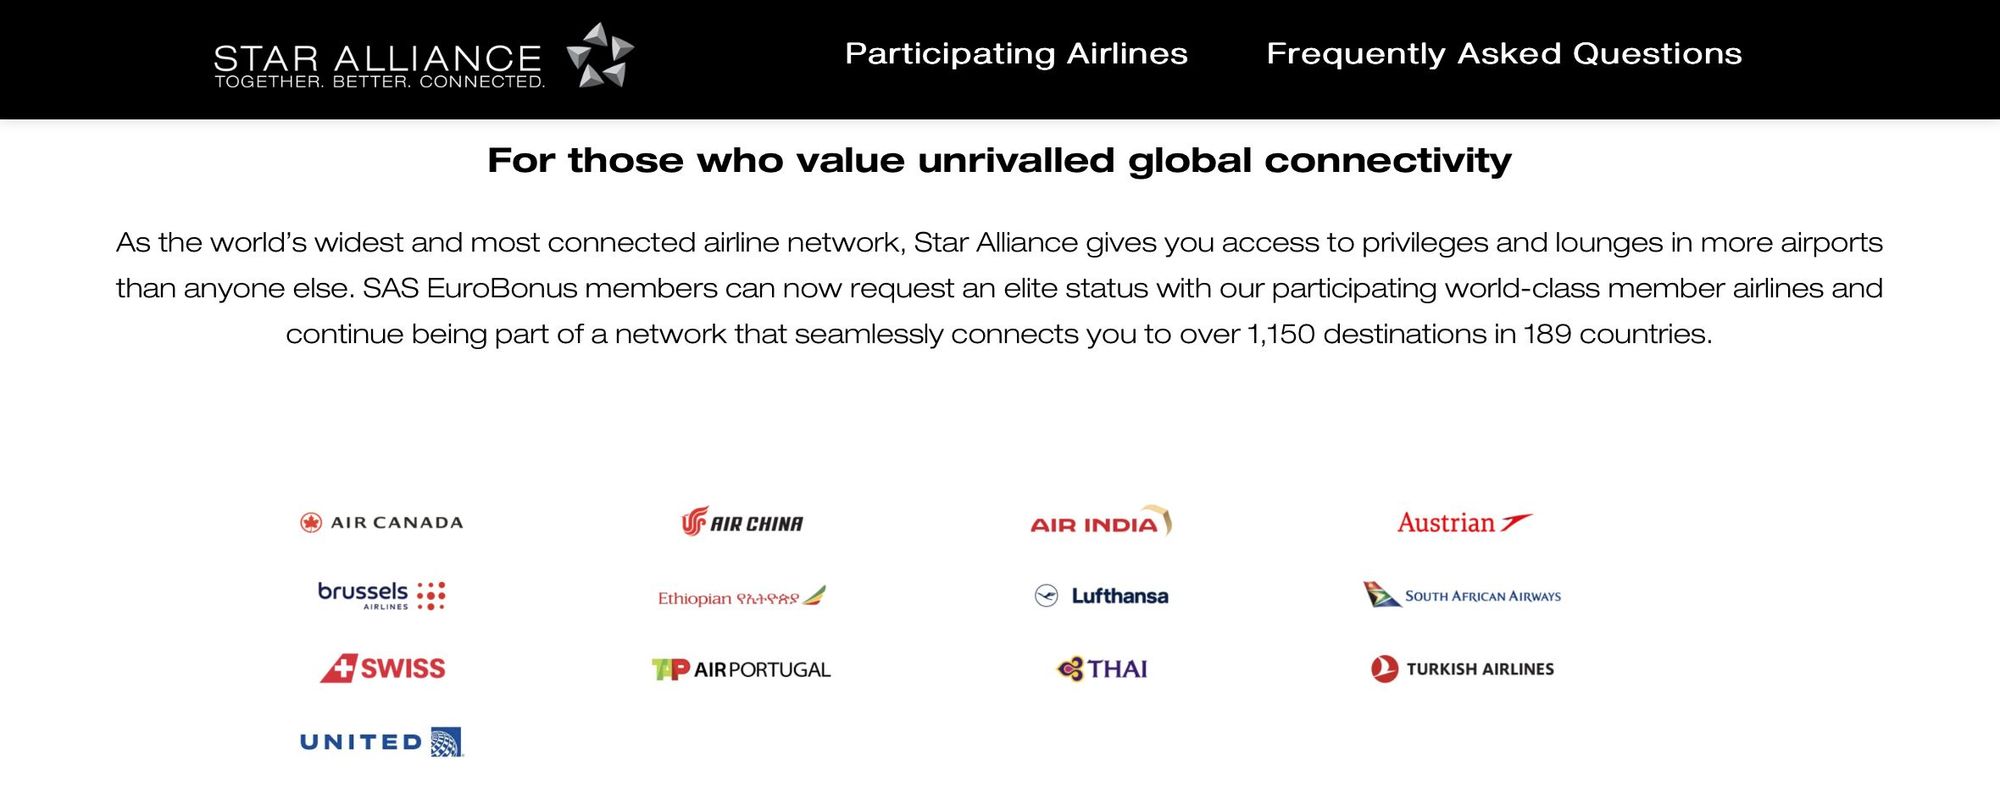Click the United airline logo
The width and height of the screenshot is (2000, 793).
[x=382, y=742]
